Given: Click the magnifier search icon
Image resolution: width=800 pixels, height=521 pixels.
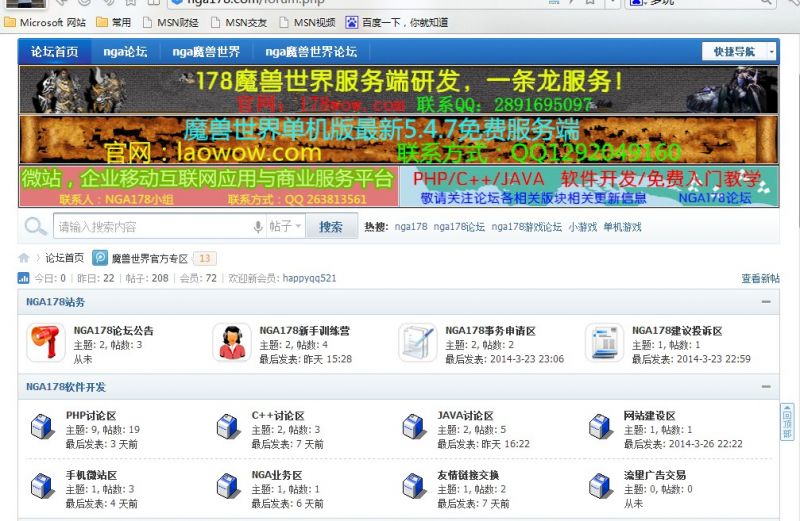Looking at the screenshot, I should click(35, 226).
